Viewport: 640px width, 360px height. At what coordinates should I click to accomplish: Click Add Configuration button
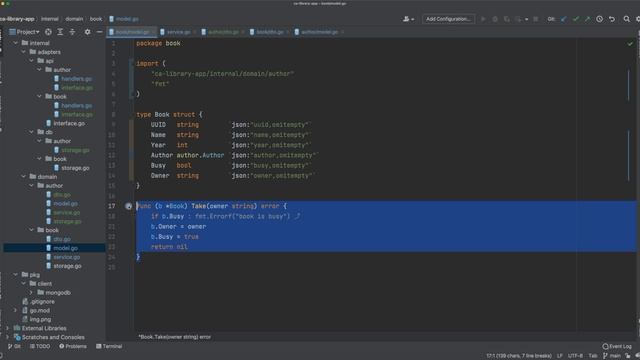coord(448,19)
